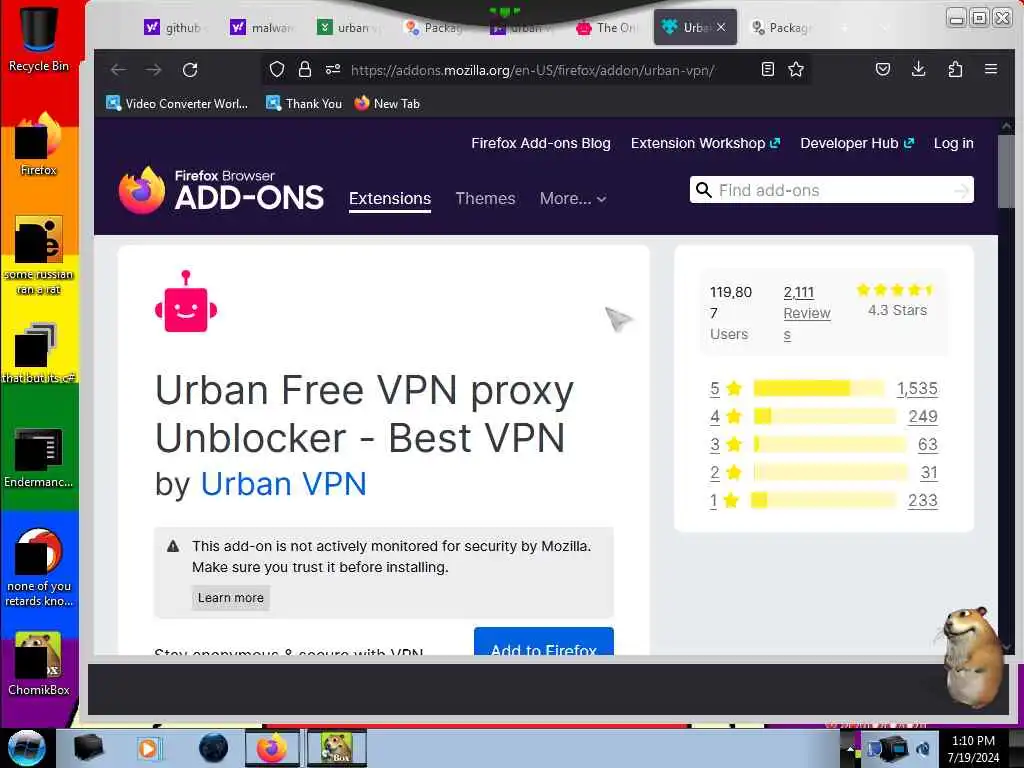Switch to the last Package tab
The width and height of the screenshot is (1024, 768).
(x=780, y=27)
